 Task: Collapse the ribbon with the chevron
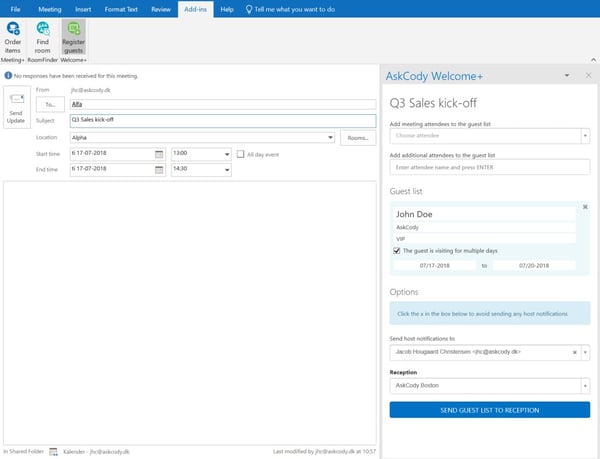click(x=593, y=60)
